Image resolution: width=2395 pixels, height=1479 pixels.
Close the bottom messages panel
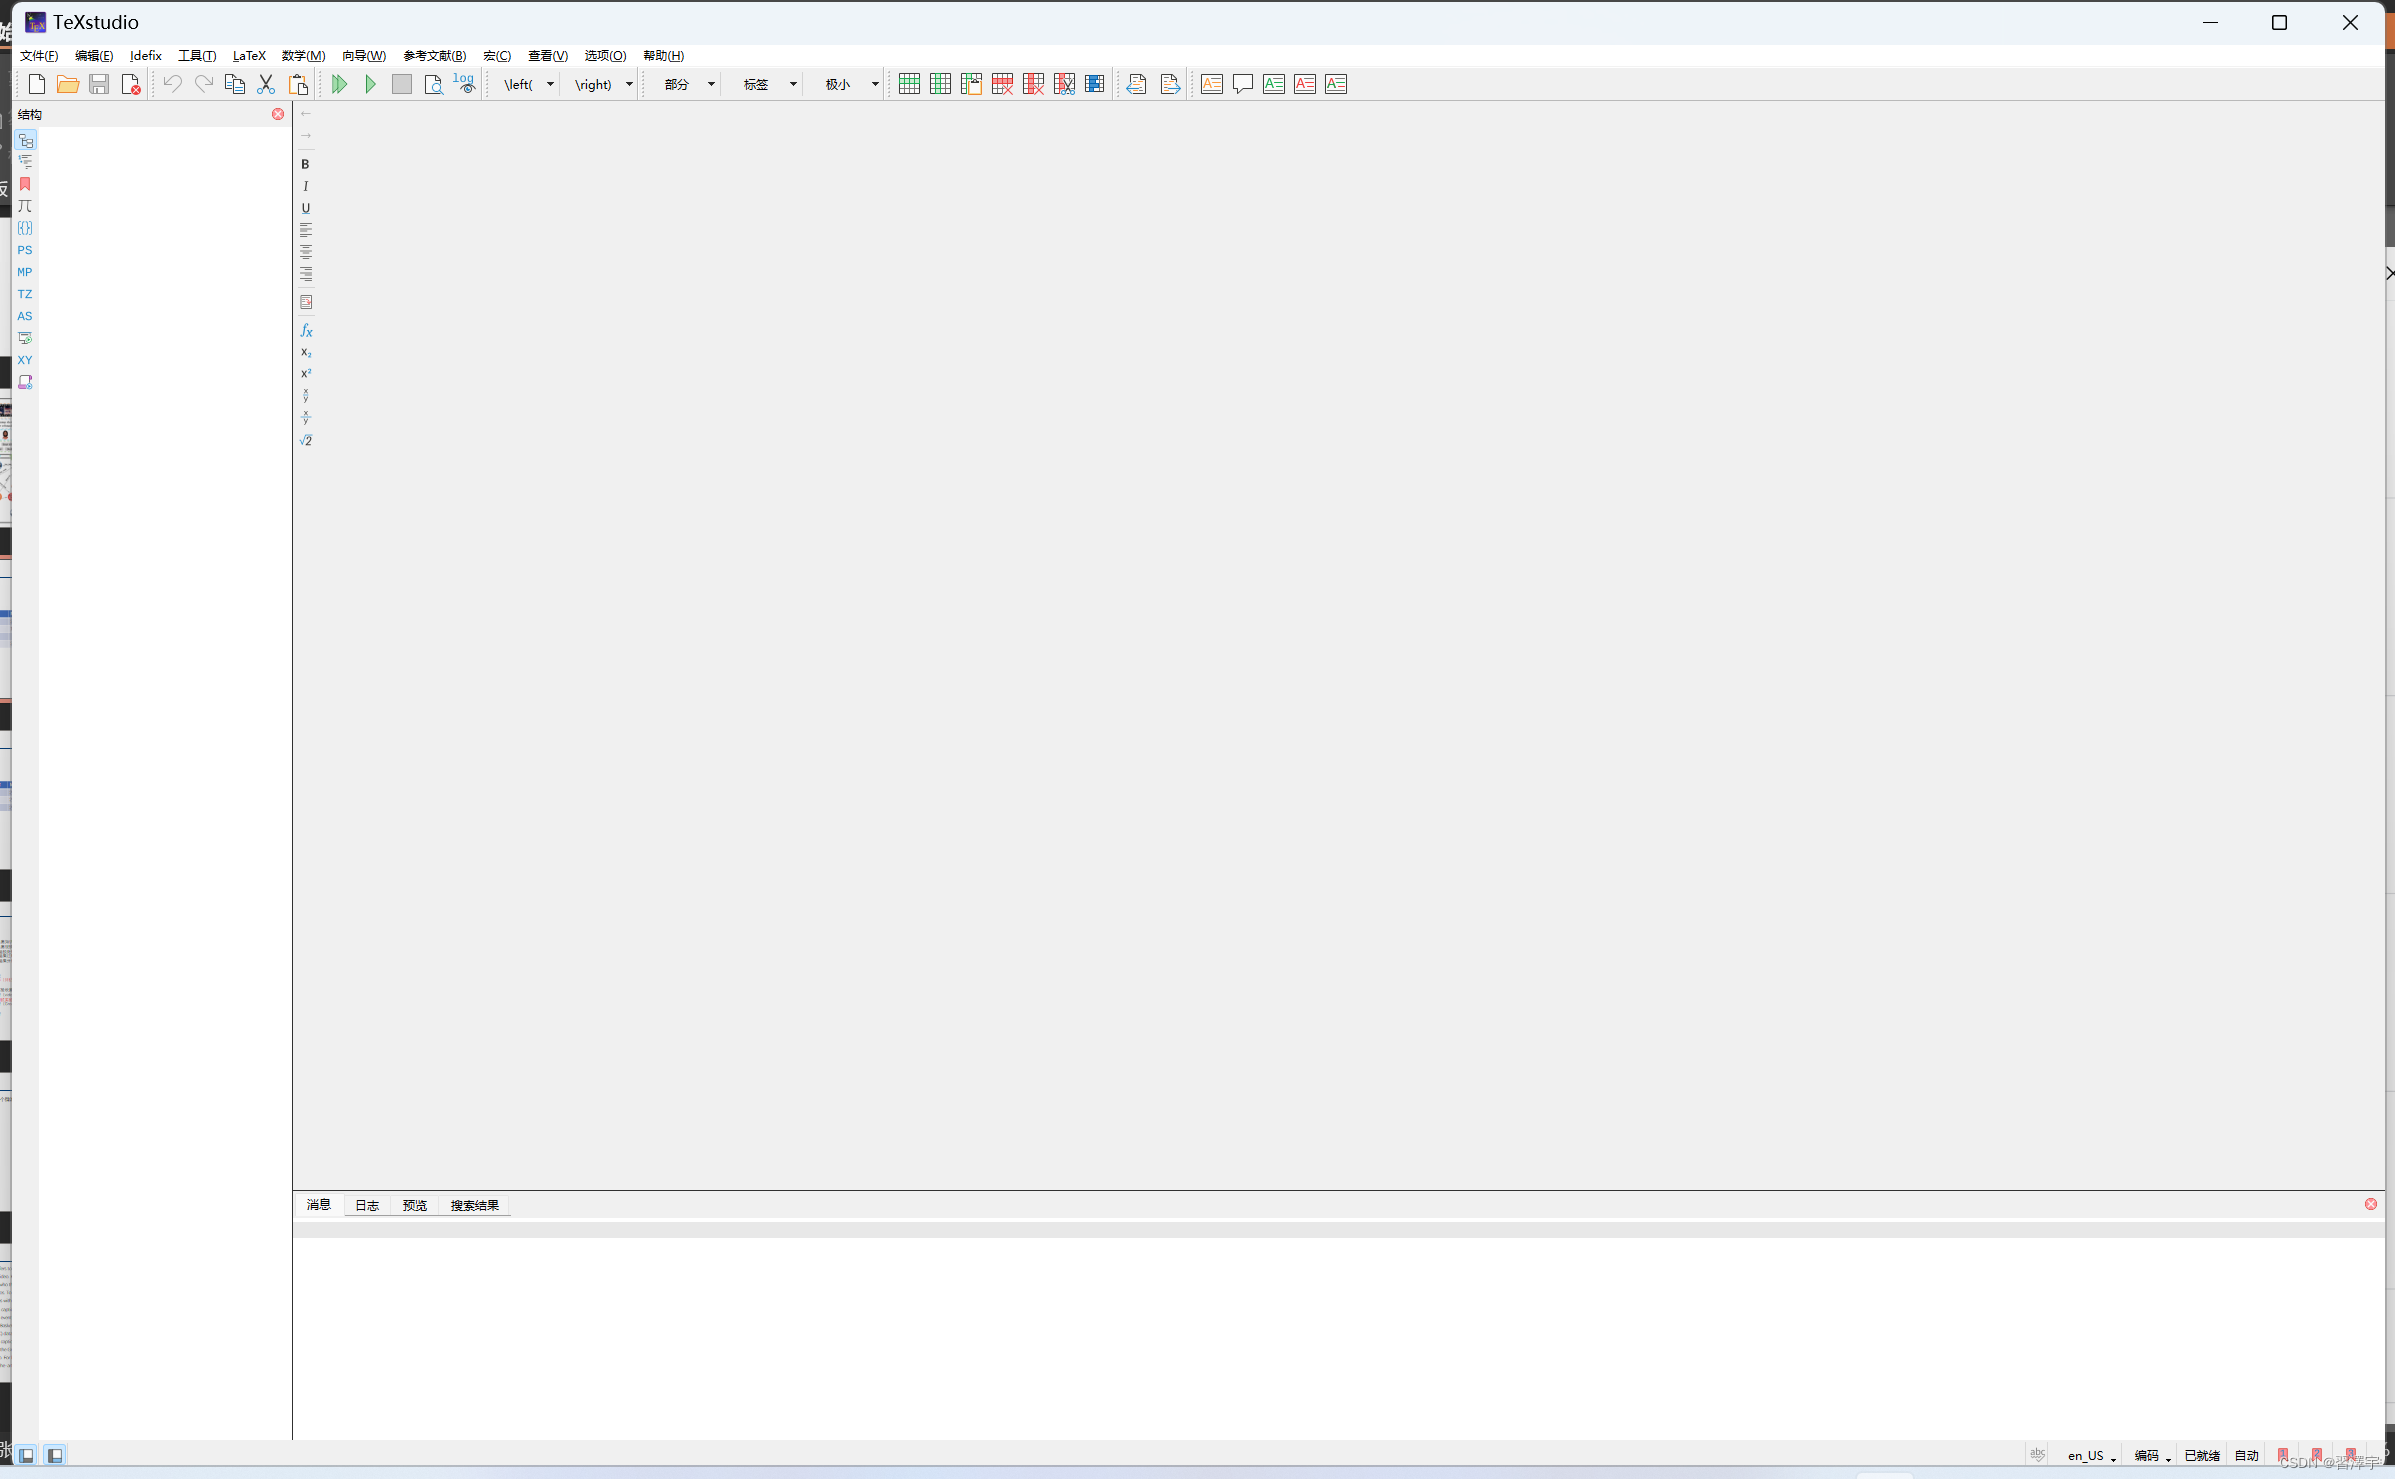pos(2371,1204)
